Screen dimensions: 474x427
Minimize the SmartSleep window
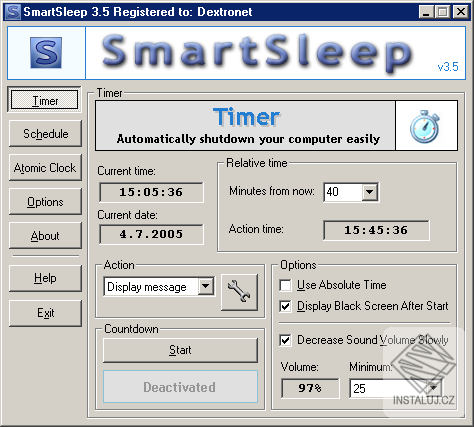[426, 12]
